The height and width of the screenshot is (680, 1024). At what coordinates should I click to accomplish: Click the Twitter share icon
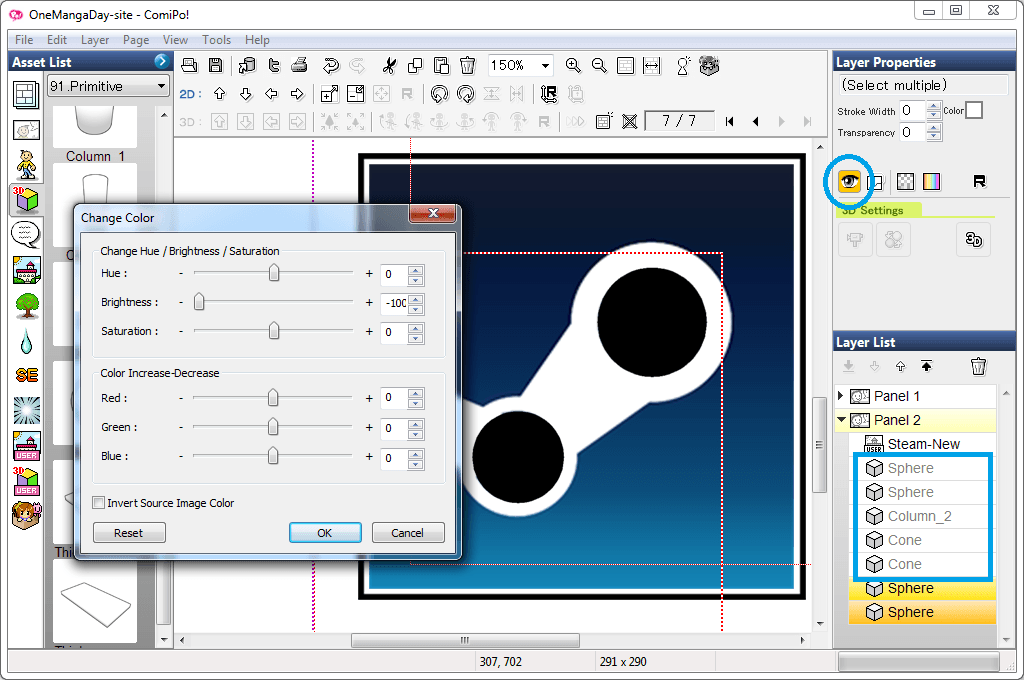(x=274, y=65)
